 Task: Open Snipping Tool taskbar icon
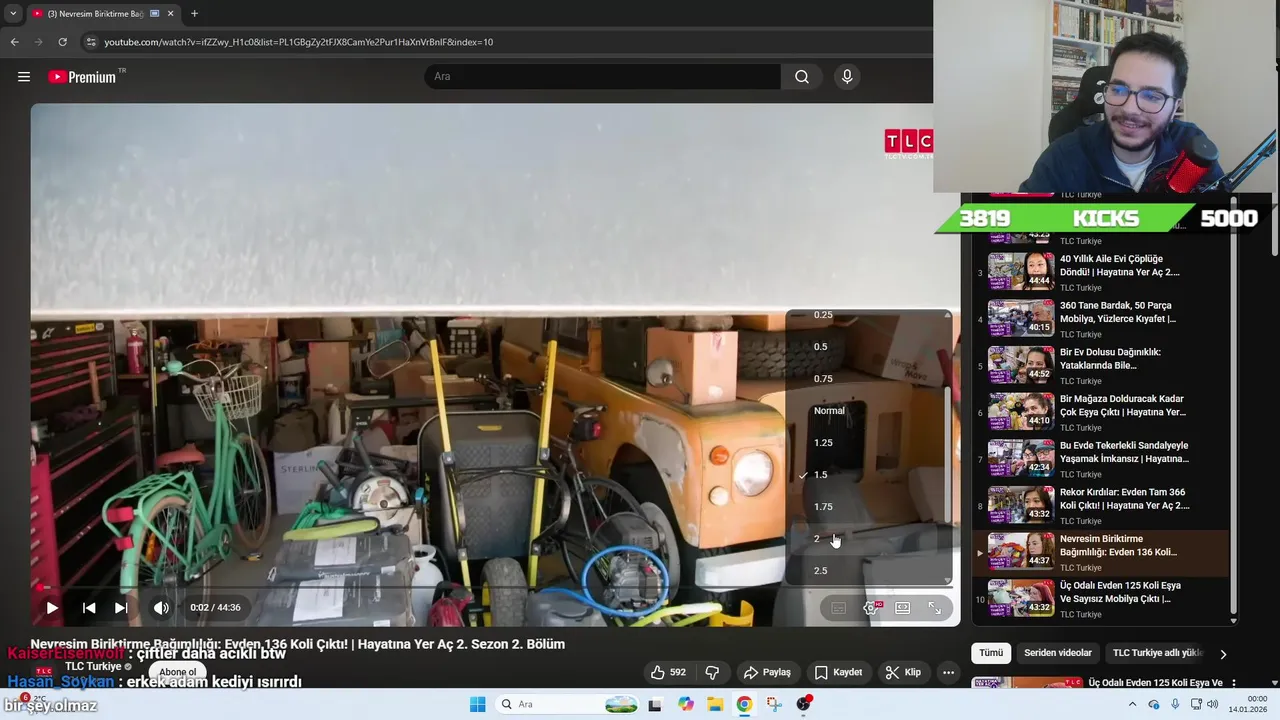pos(774,704)
